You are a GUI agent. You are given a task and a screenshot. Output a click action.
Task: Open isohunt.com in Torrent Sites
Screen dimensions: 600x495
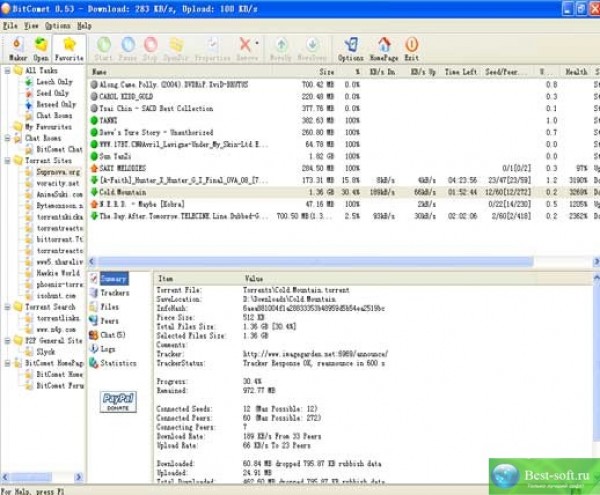[56, 296]
